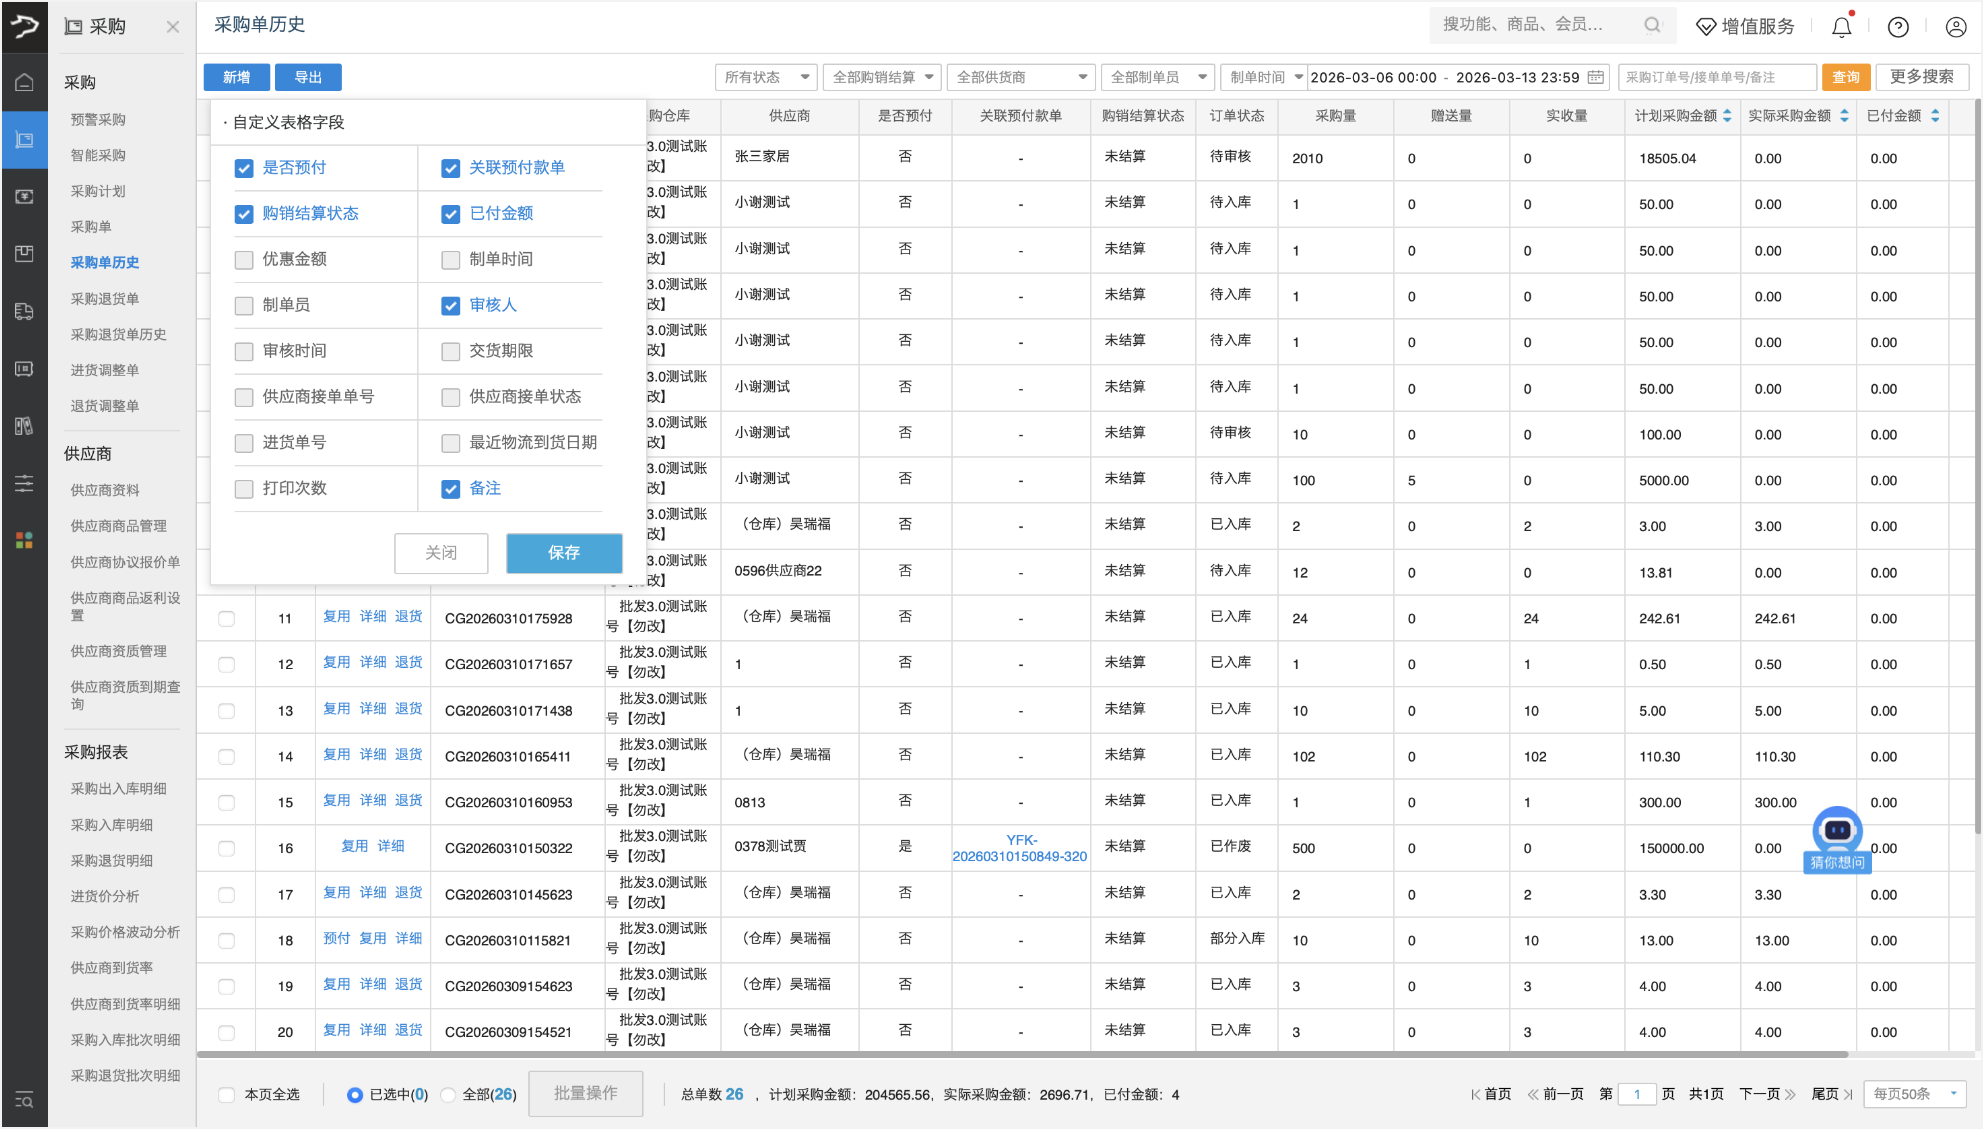Open the help question mark icon
This screenshot has width=1984, height=1130.
(1898, 27)
